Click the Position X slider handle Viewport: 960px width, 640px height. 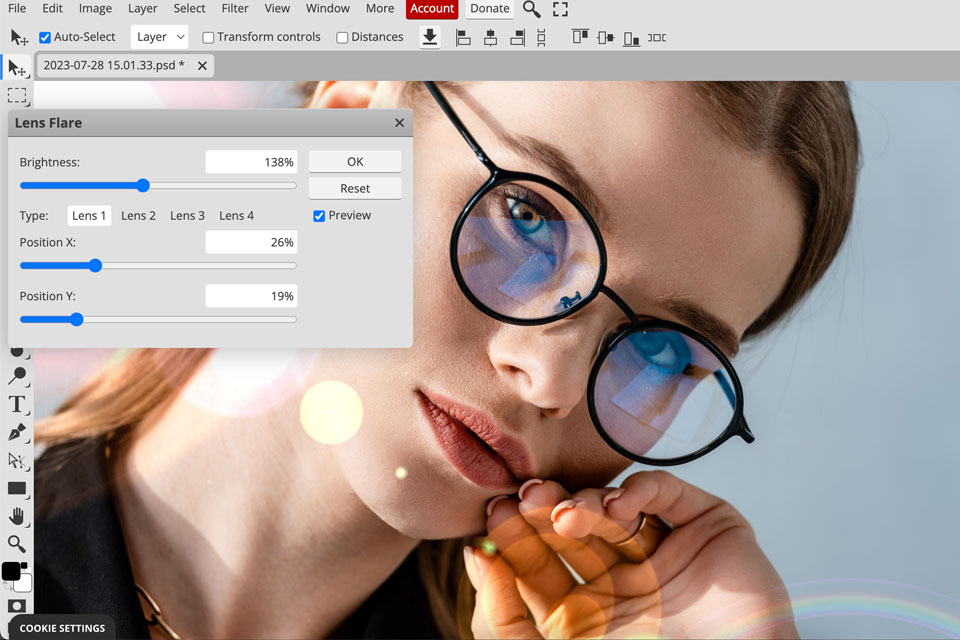tap(95, 266)
